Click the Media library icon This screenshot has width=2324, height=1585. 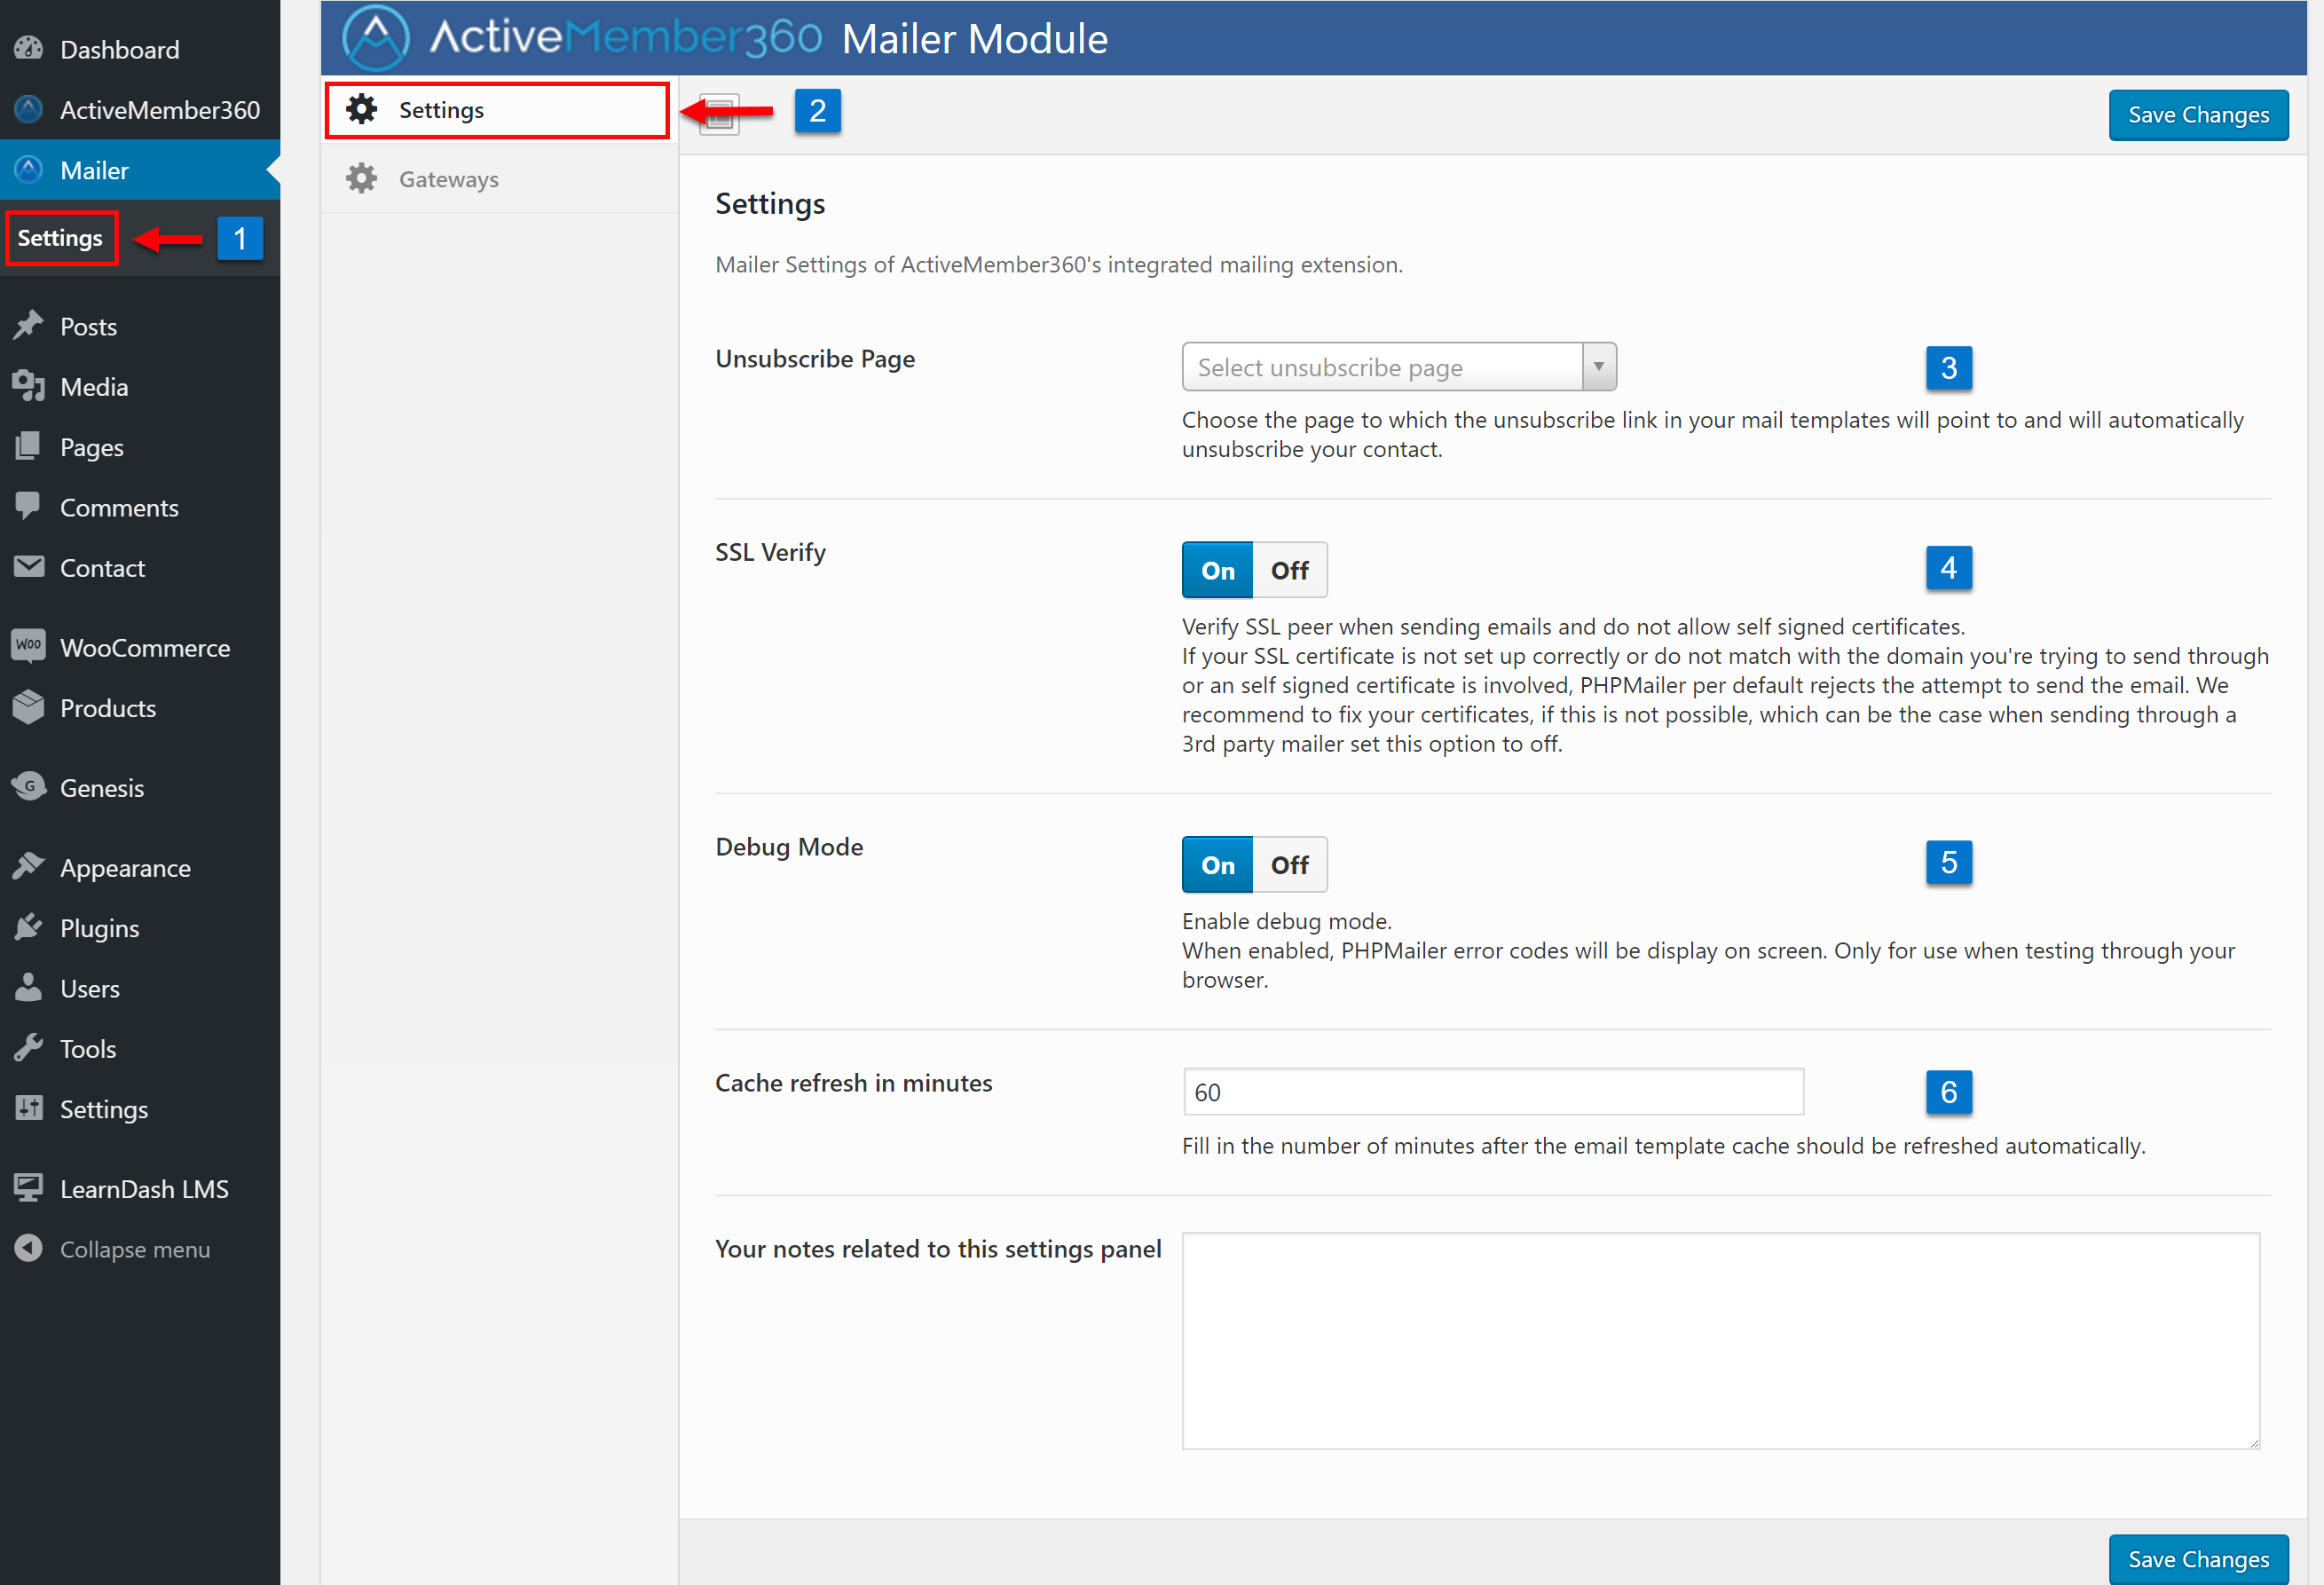(29, 386)
